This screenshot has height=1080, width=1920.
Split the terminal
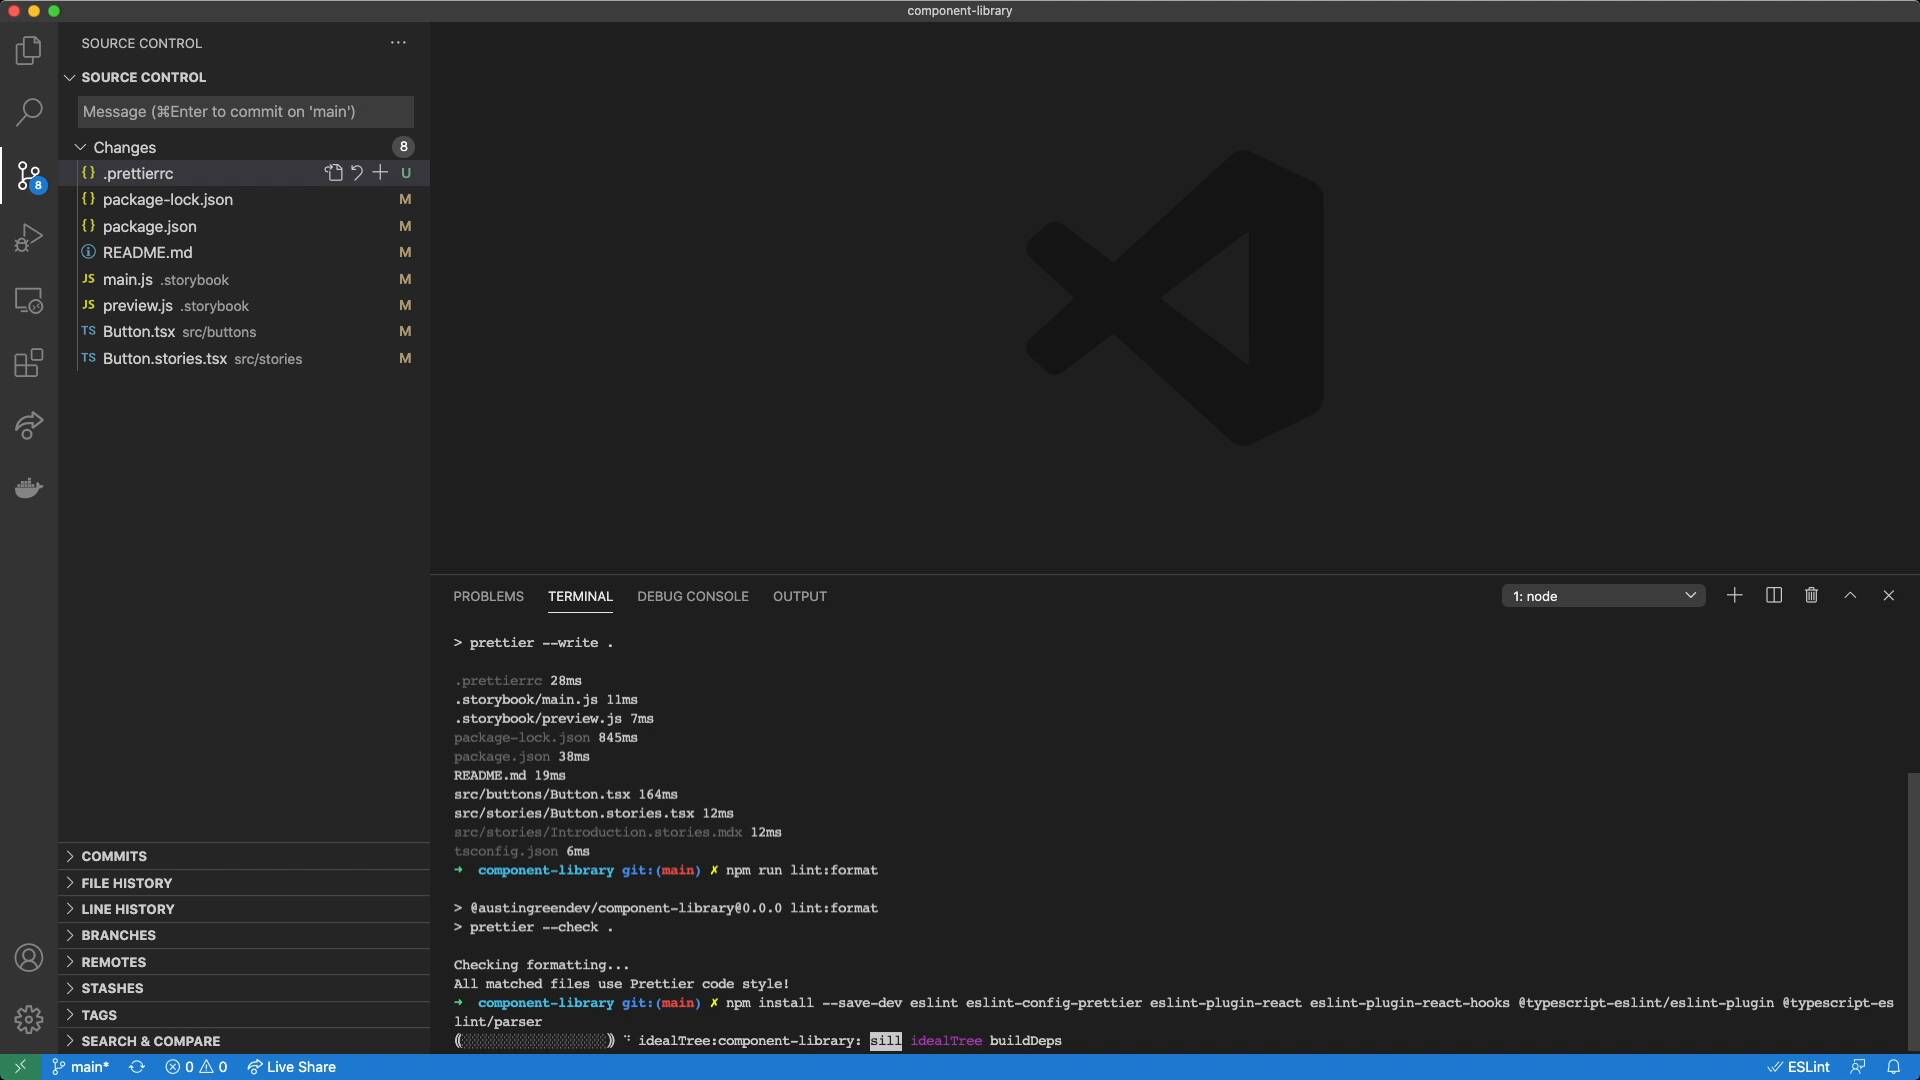tap(1774, 596)
